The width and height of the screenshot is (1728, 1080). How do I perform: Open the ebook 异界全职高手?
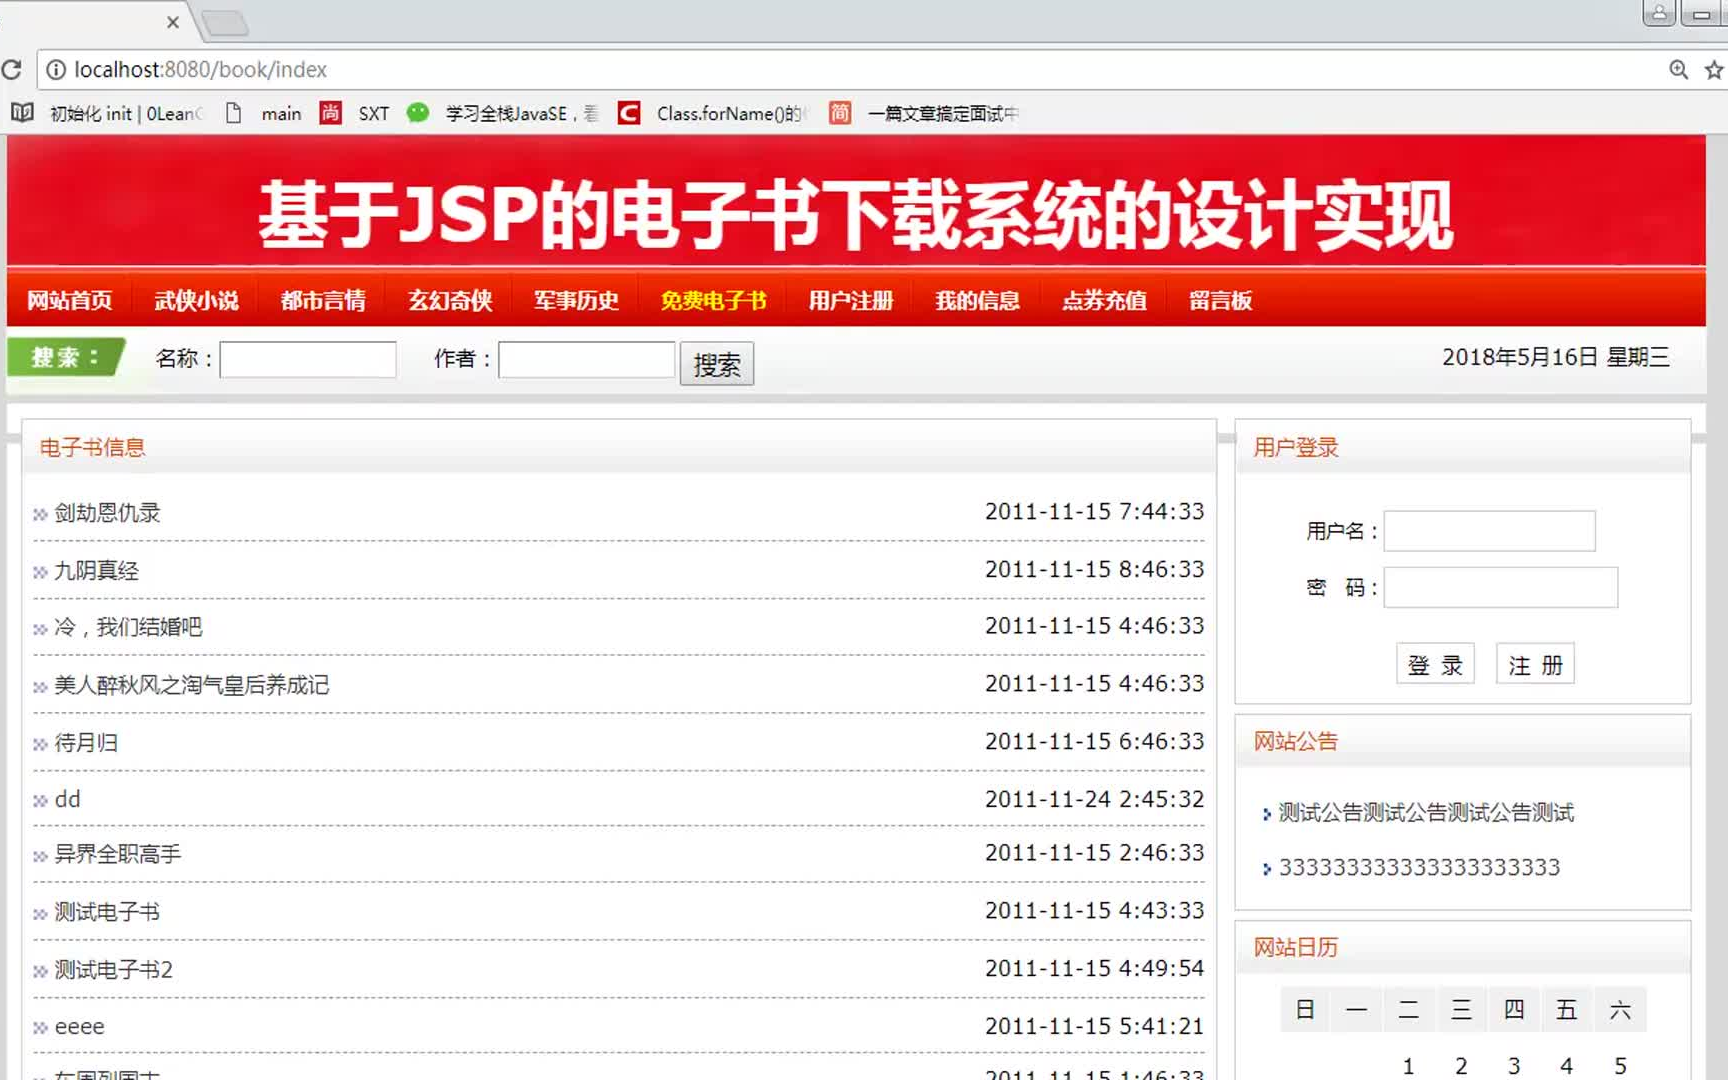click(118, 855)
